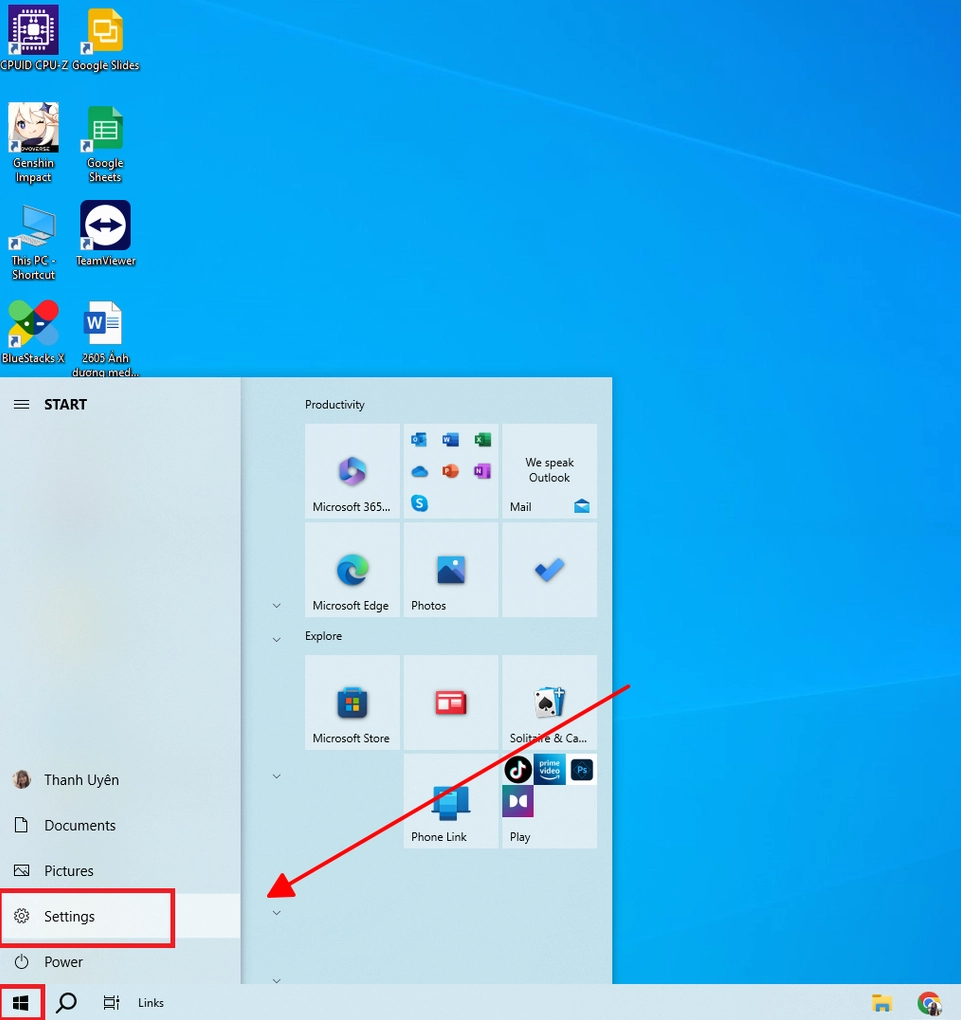
Task: Launch Microsoft Edge from Start tiles
Action: pyautogui.click(x=352, y=570)
